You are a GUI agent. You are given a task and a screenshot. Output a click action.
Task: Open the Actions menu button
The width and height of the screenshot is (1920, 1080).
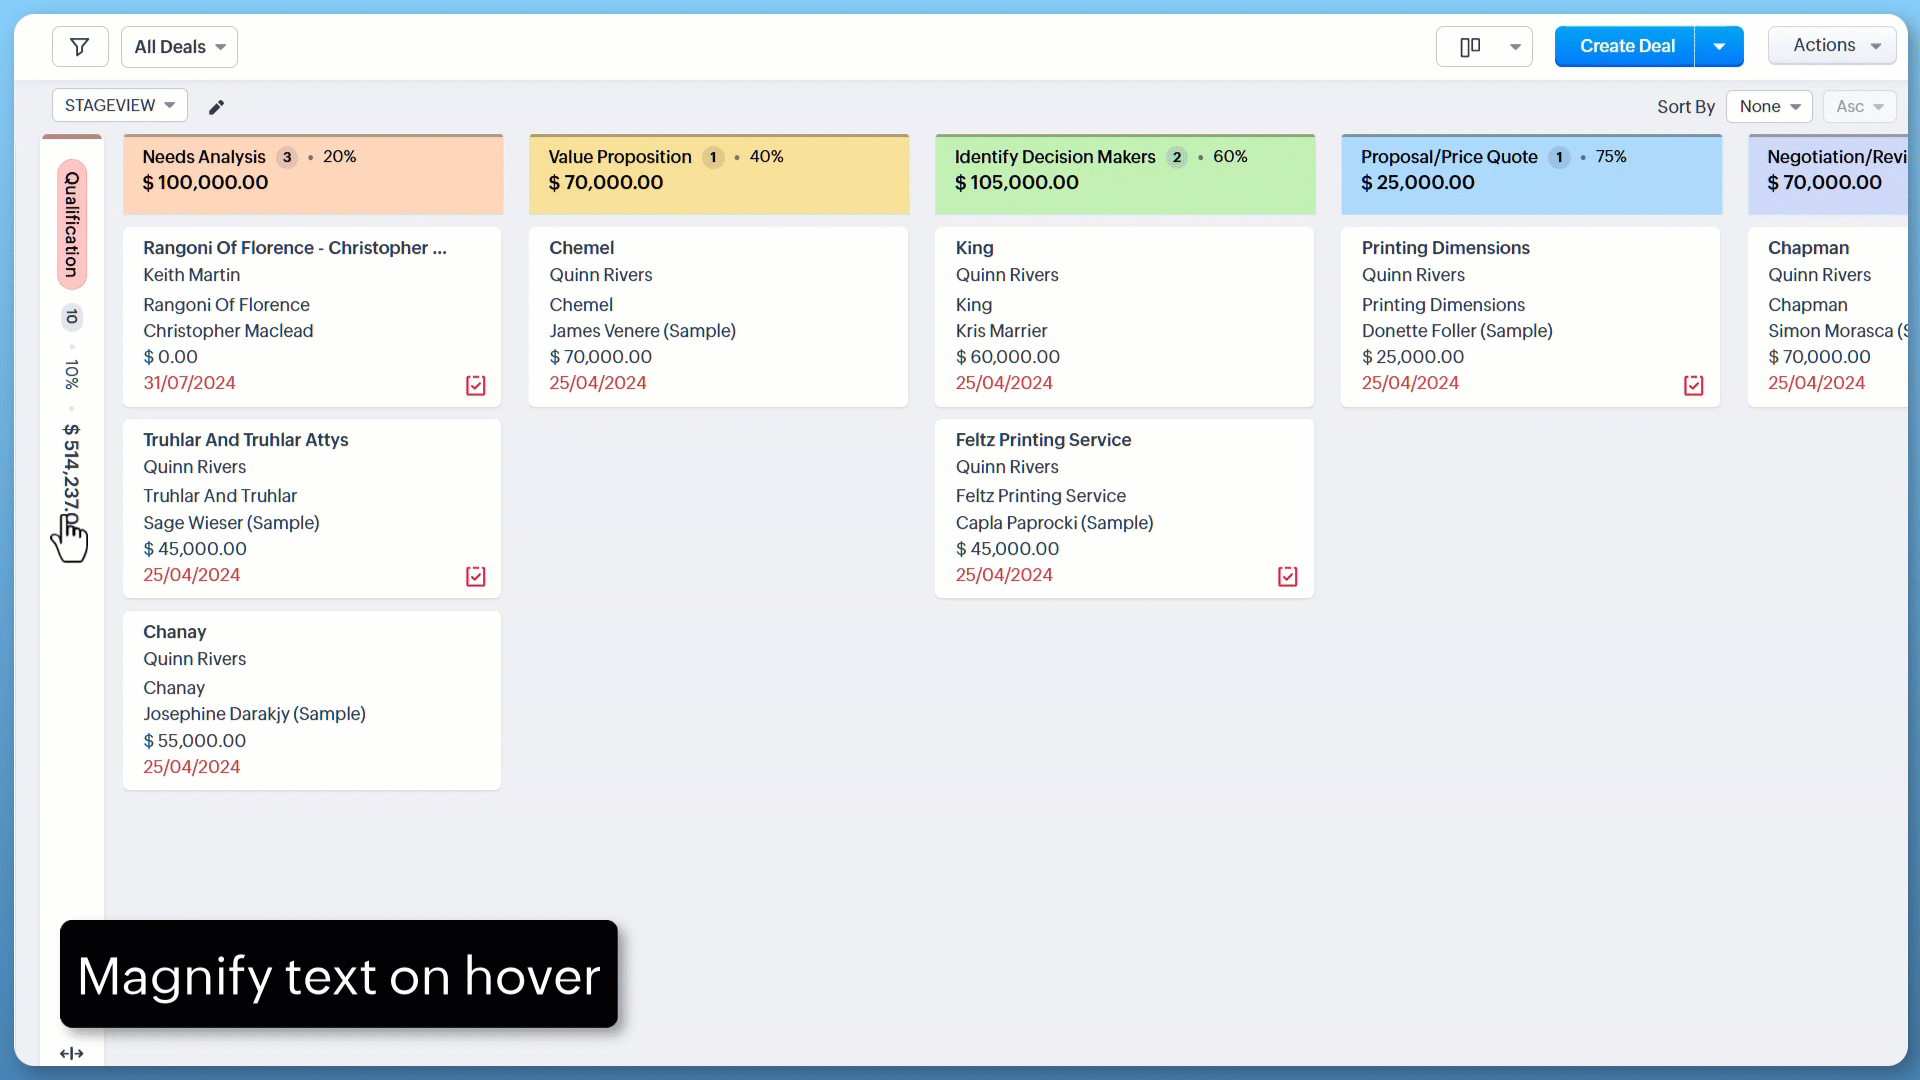point(1832,46)
